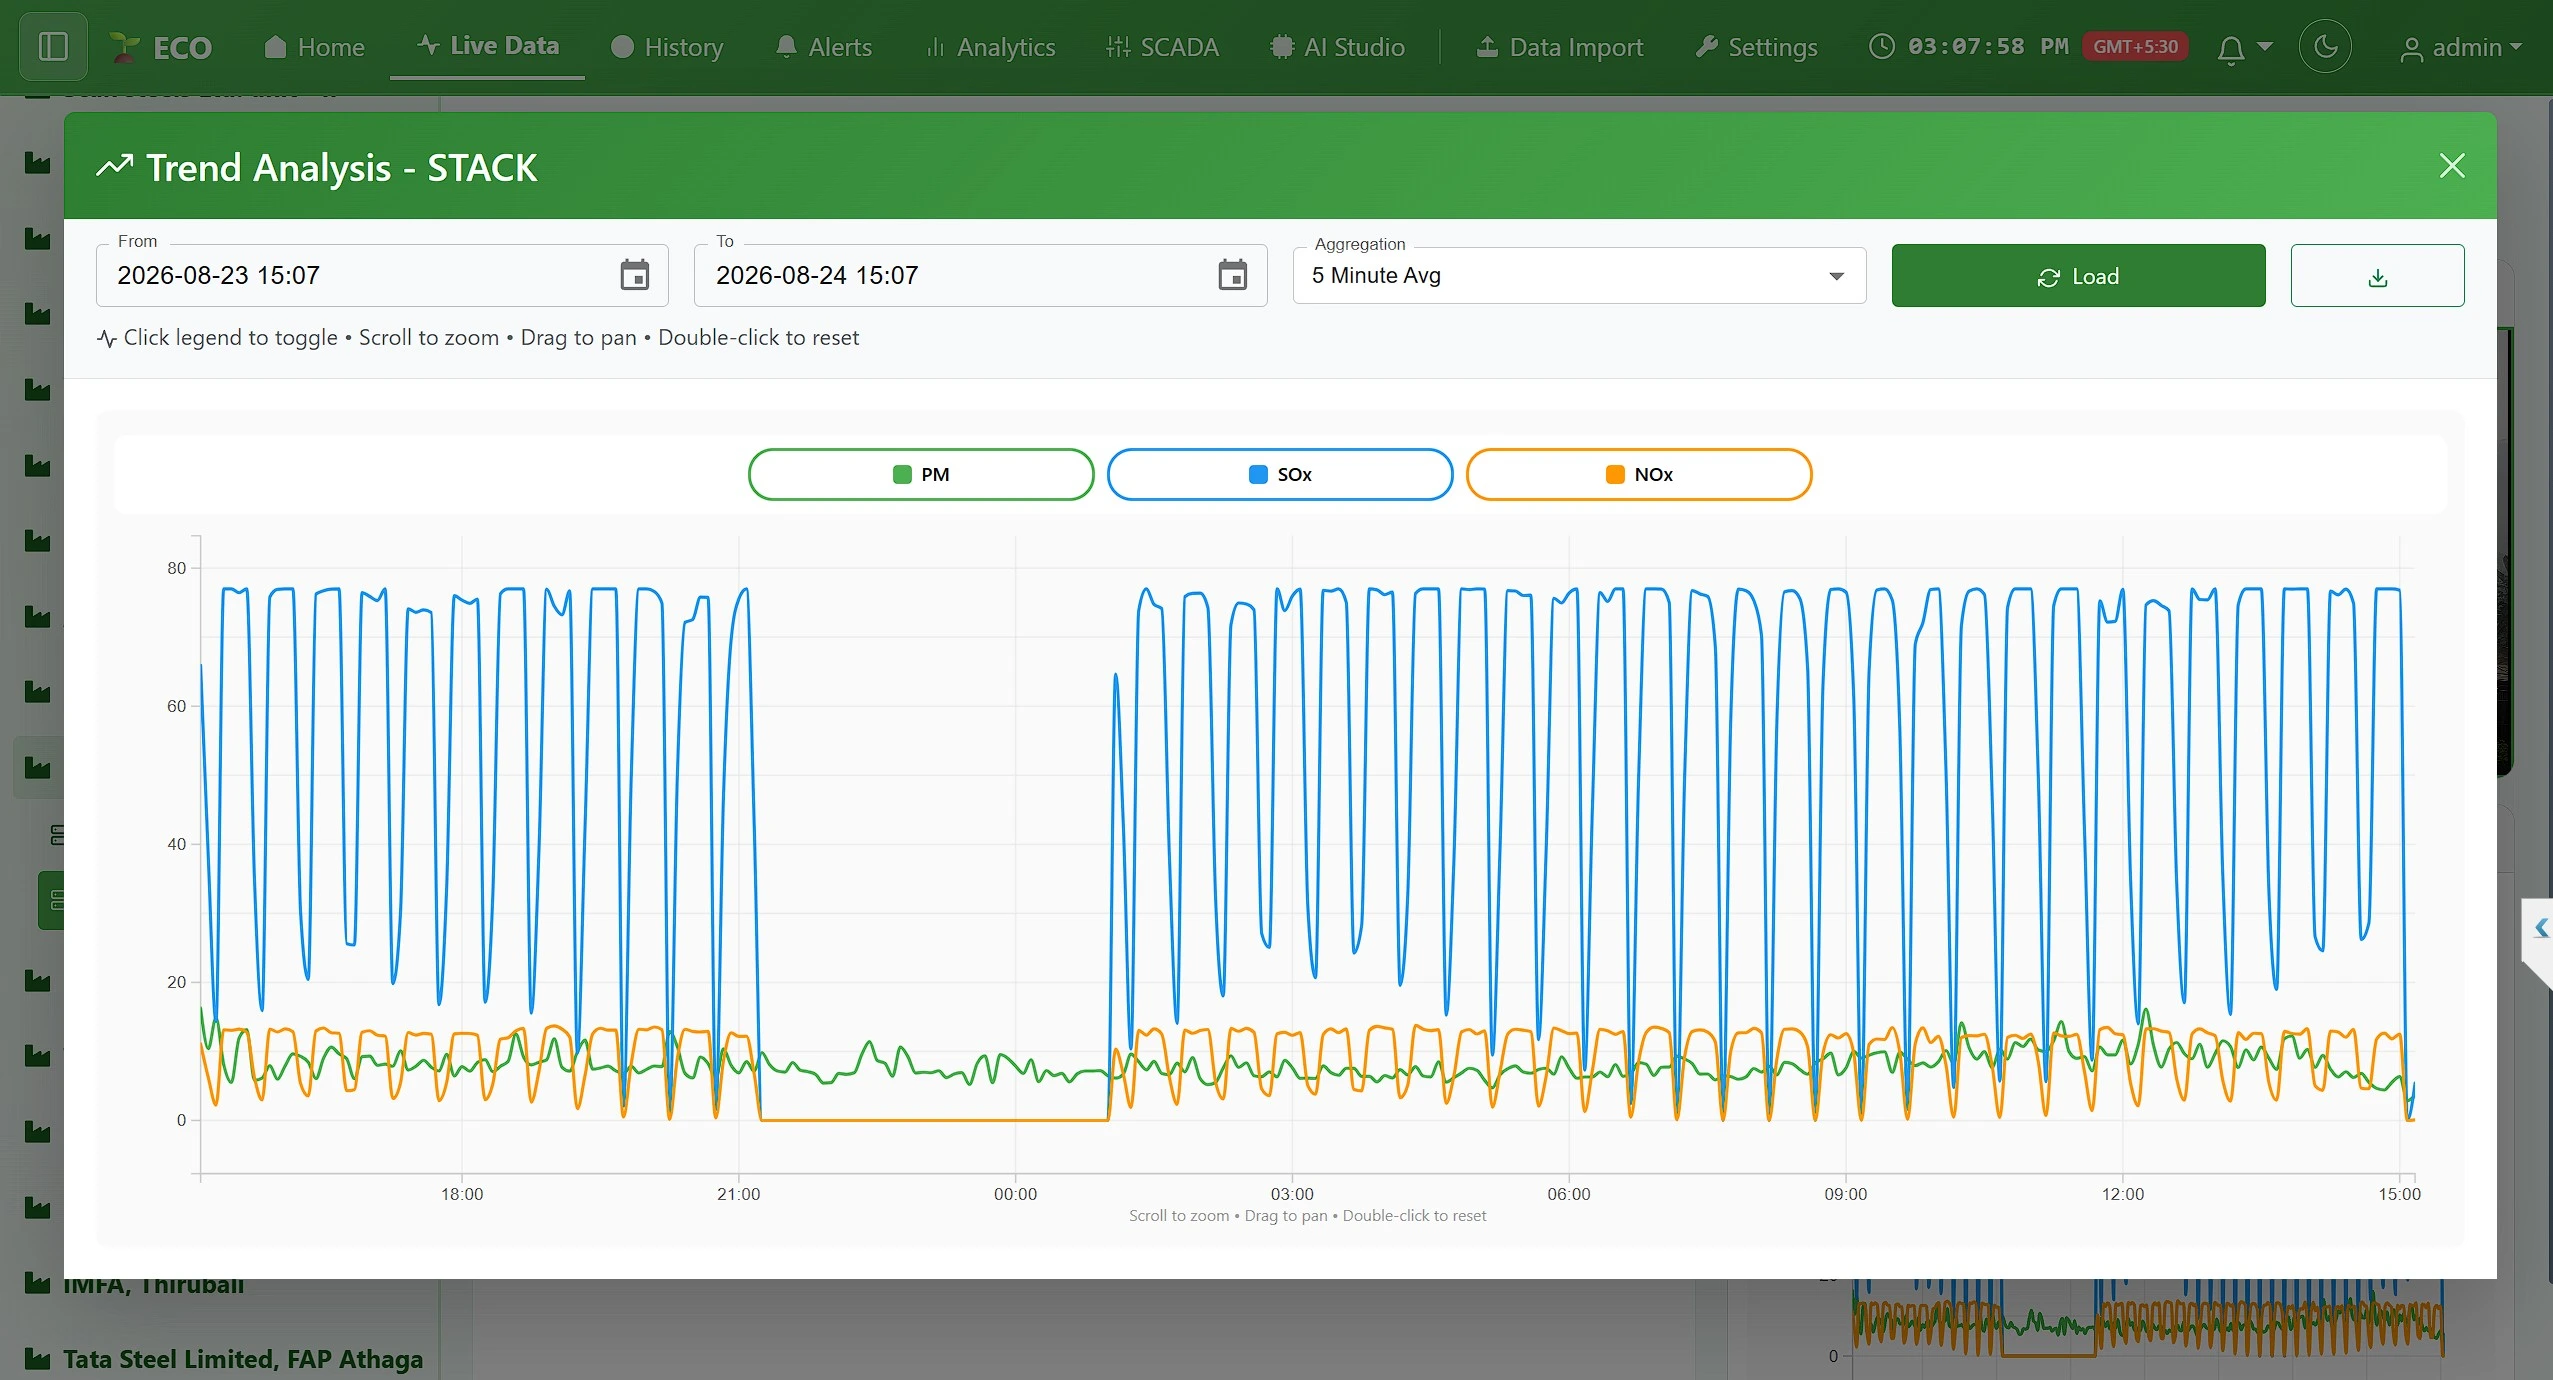Click the factory icon beside IMFA, Thirubali
Screen dimensions: 2553x1380
point(37,1282)
